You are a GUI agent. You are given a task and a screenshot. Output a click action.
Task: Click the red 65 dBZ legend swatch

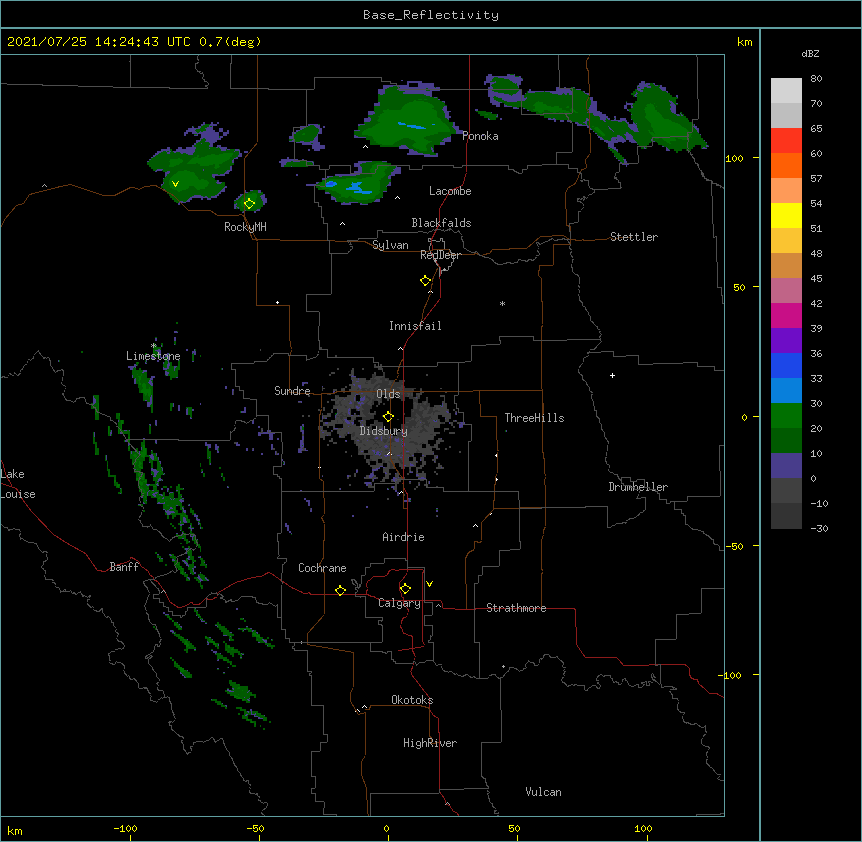pos(786,140)
